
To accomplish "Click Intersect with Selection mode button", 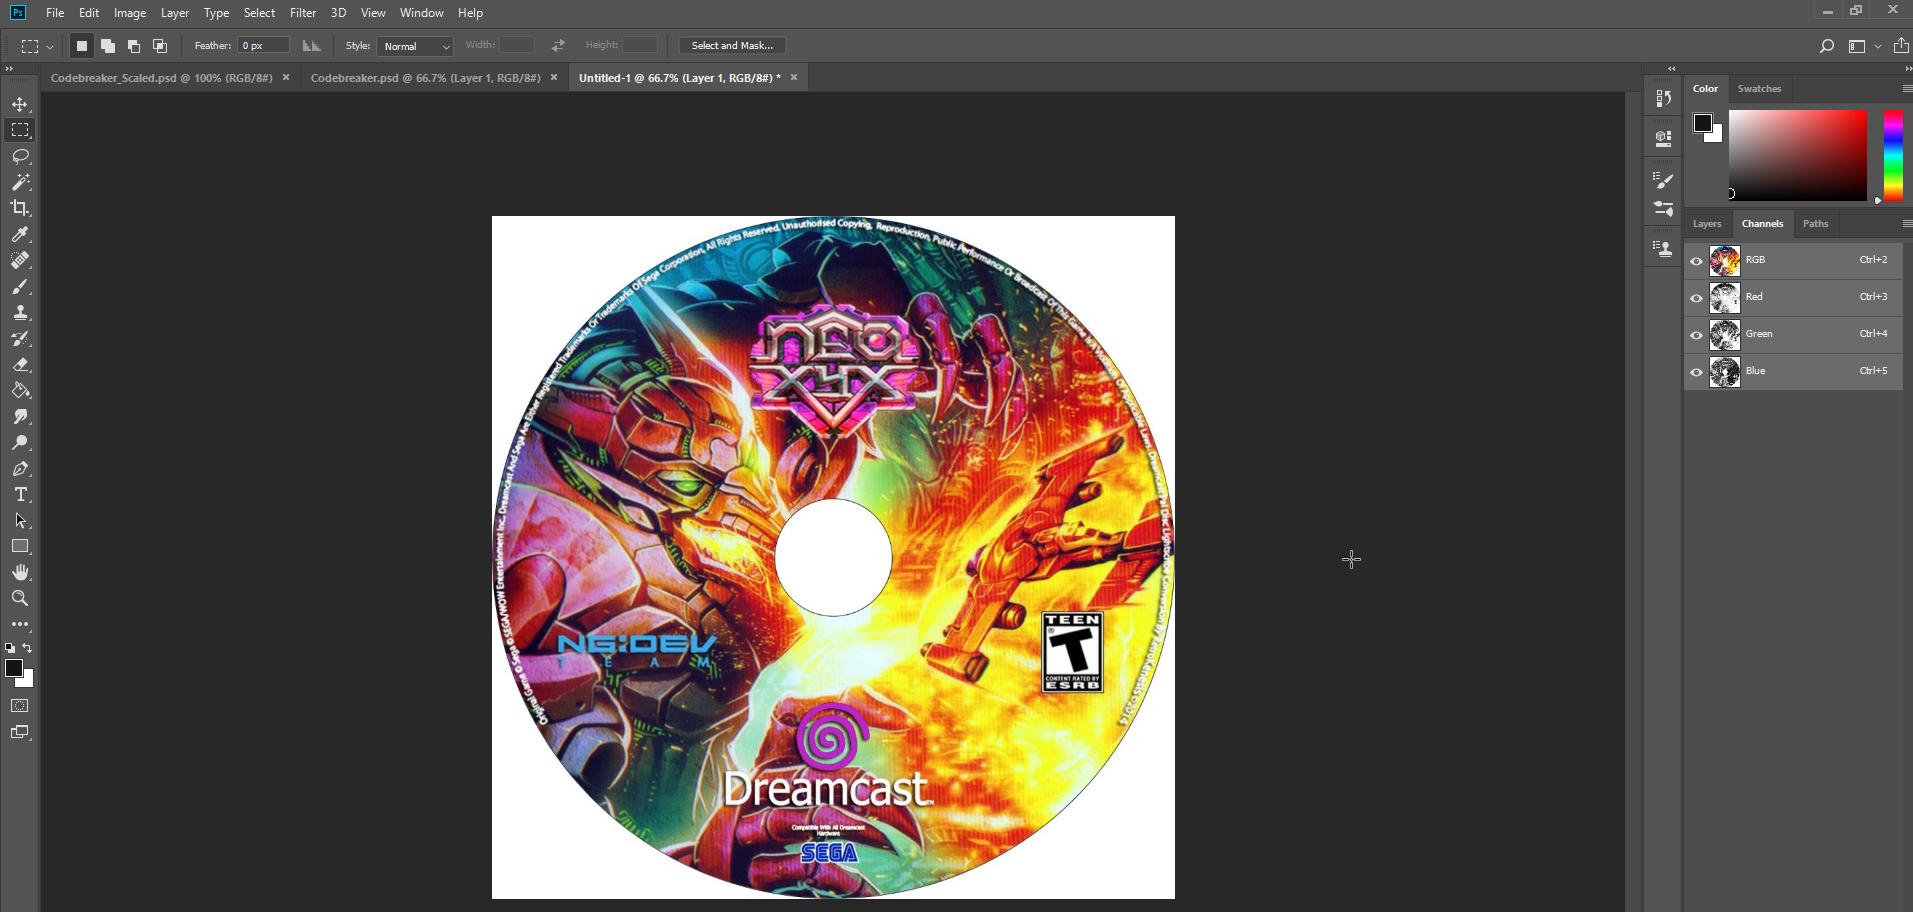I will [x=160, y=46].
